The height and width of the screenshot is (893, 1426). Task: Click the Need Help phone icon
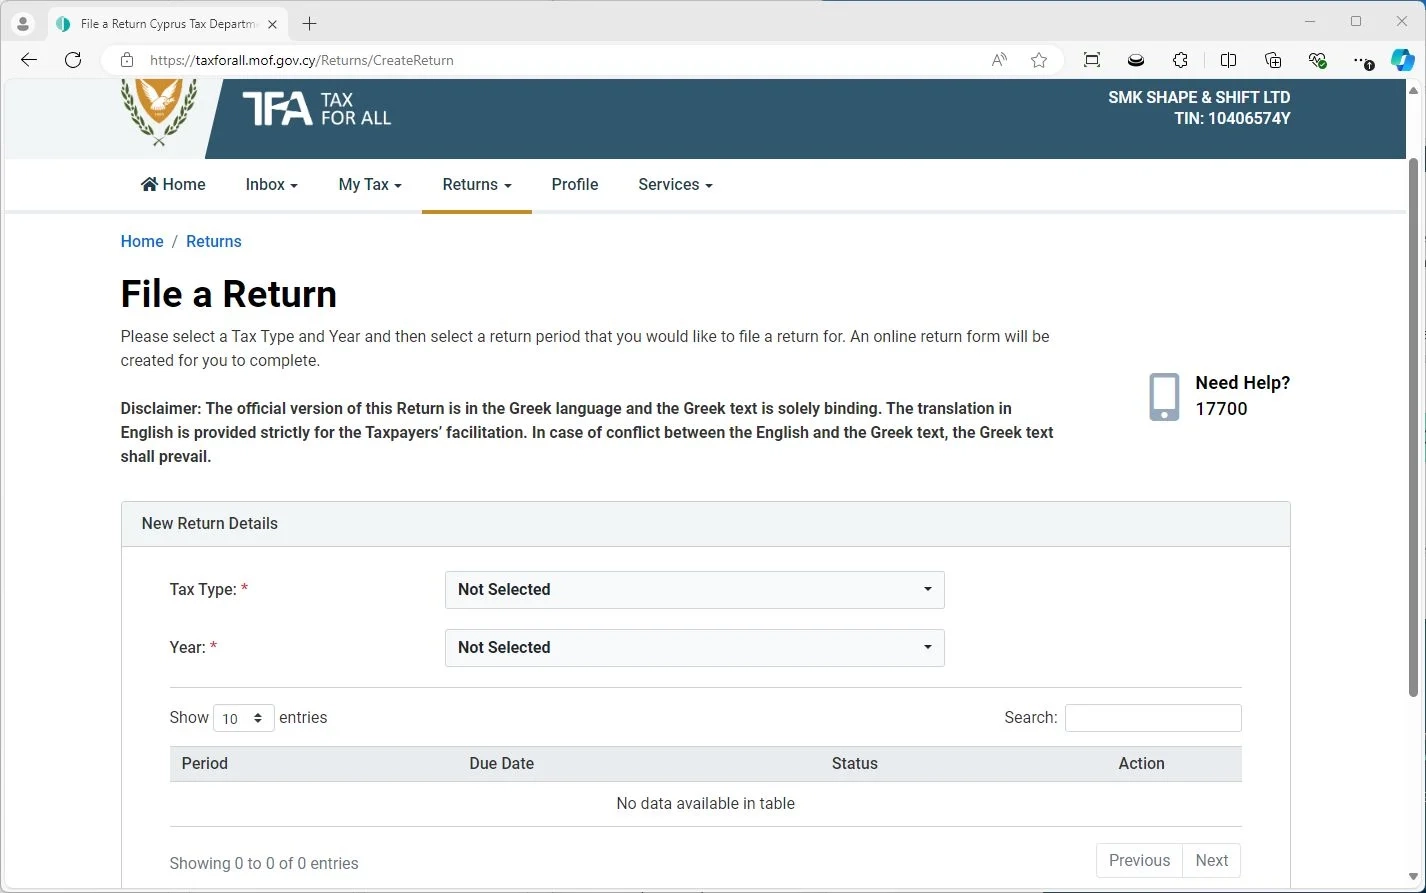point(1163,397)
